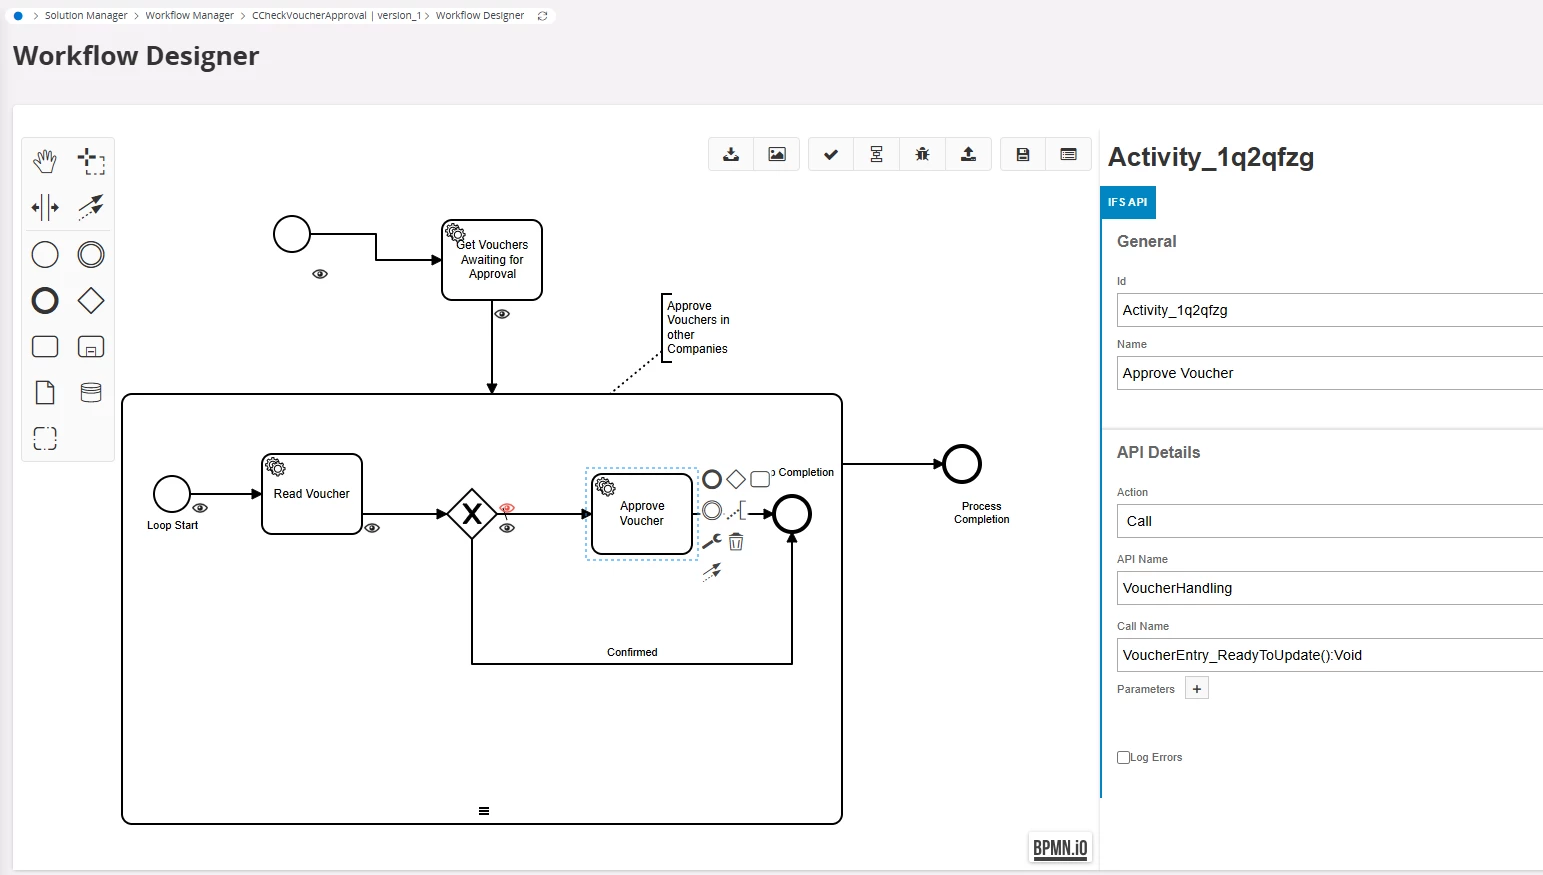
Task: Click the upload arrow toolbar icon
Action: [x=968, y=154]
